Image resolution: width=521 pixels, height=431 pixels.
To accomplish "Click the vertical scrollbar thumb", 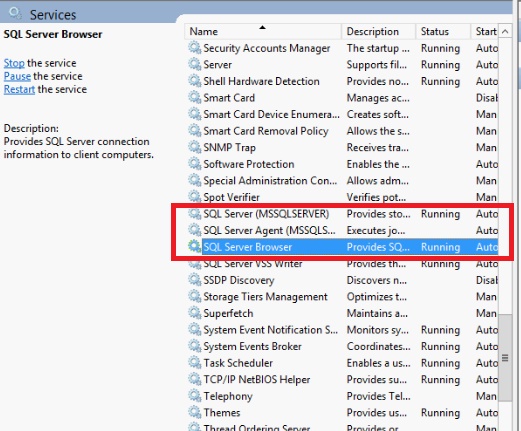I will pos(505,358).
